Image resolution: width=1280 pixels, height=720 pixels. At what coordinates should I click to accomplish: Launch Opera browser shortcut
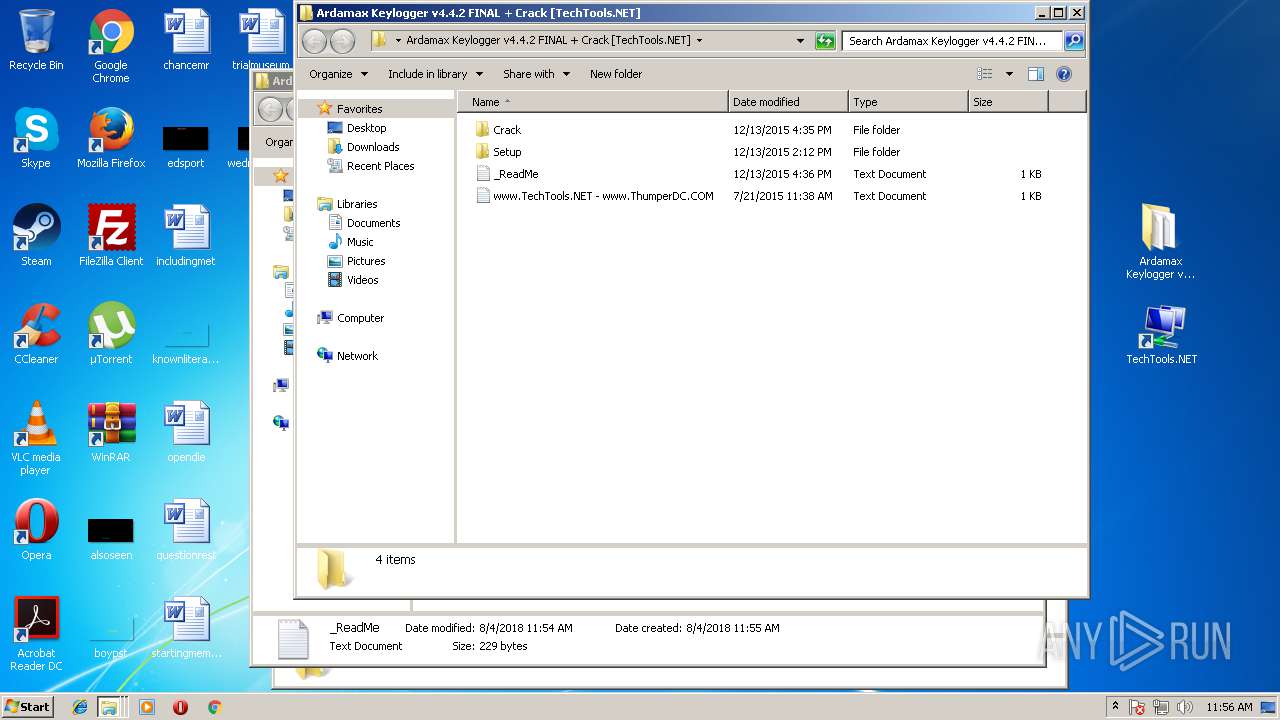tap(36, 530)
